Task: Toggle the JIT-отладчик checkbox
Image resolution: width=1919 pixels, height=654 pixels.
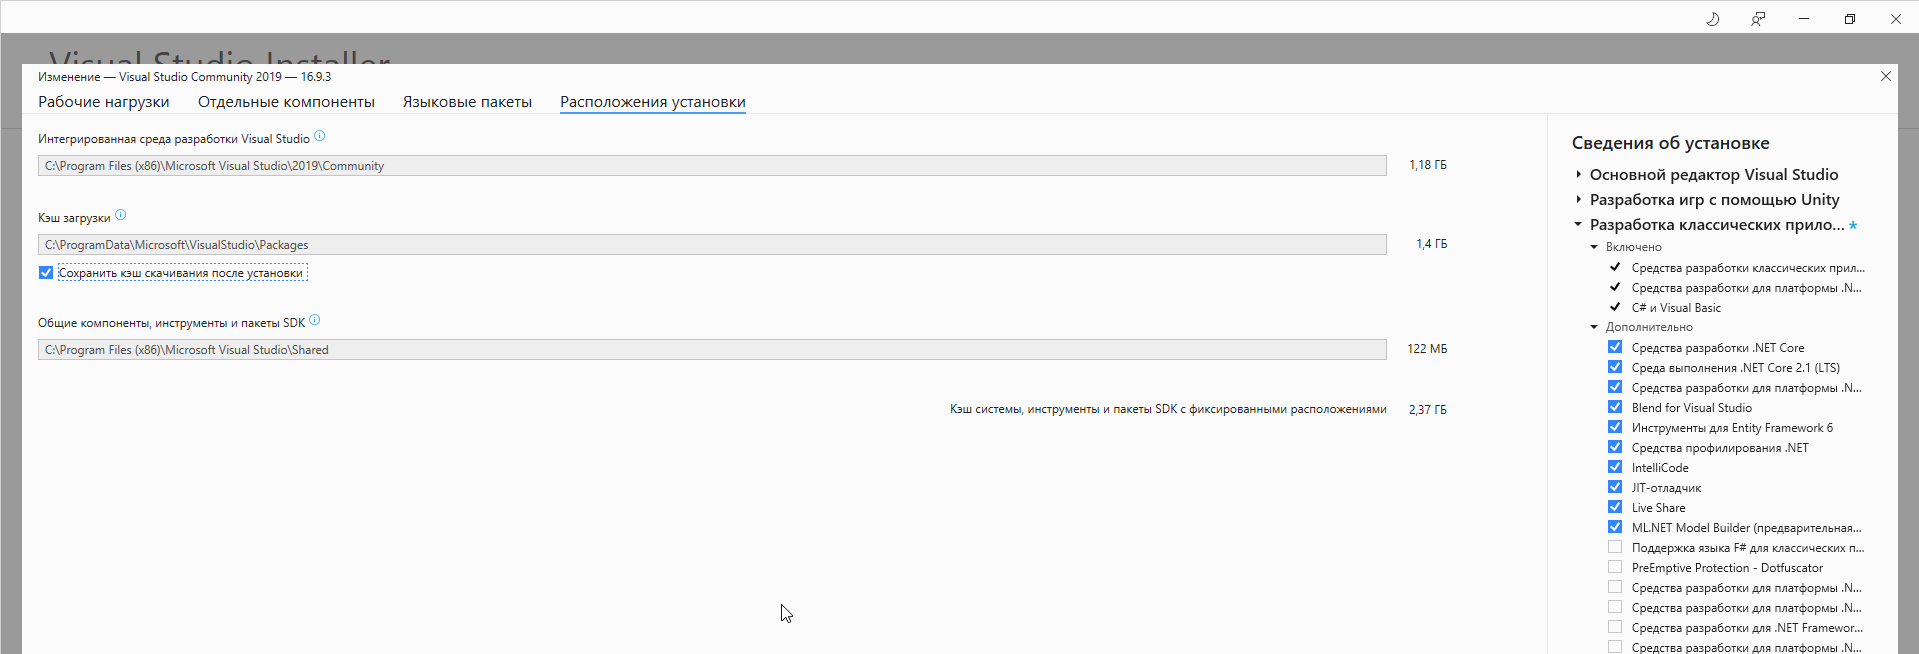Action: click(x=1615, y=487)
